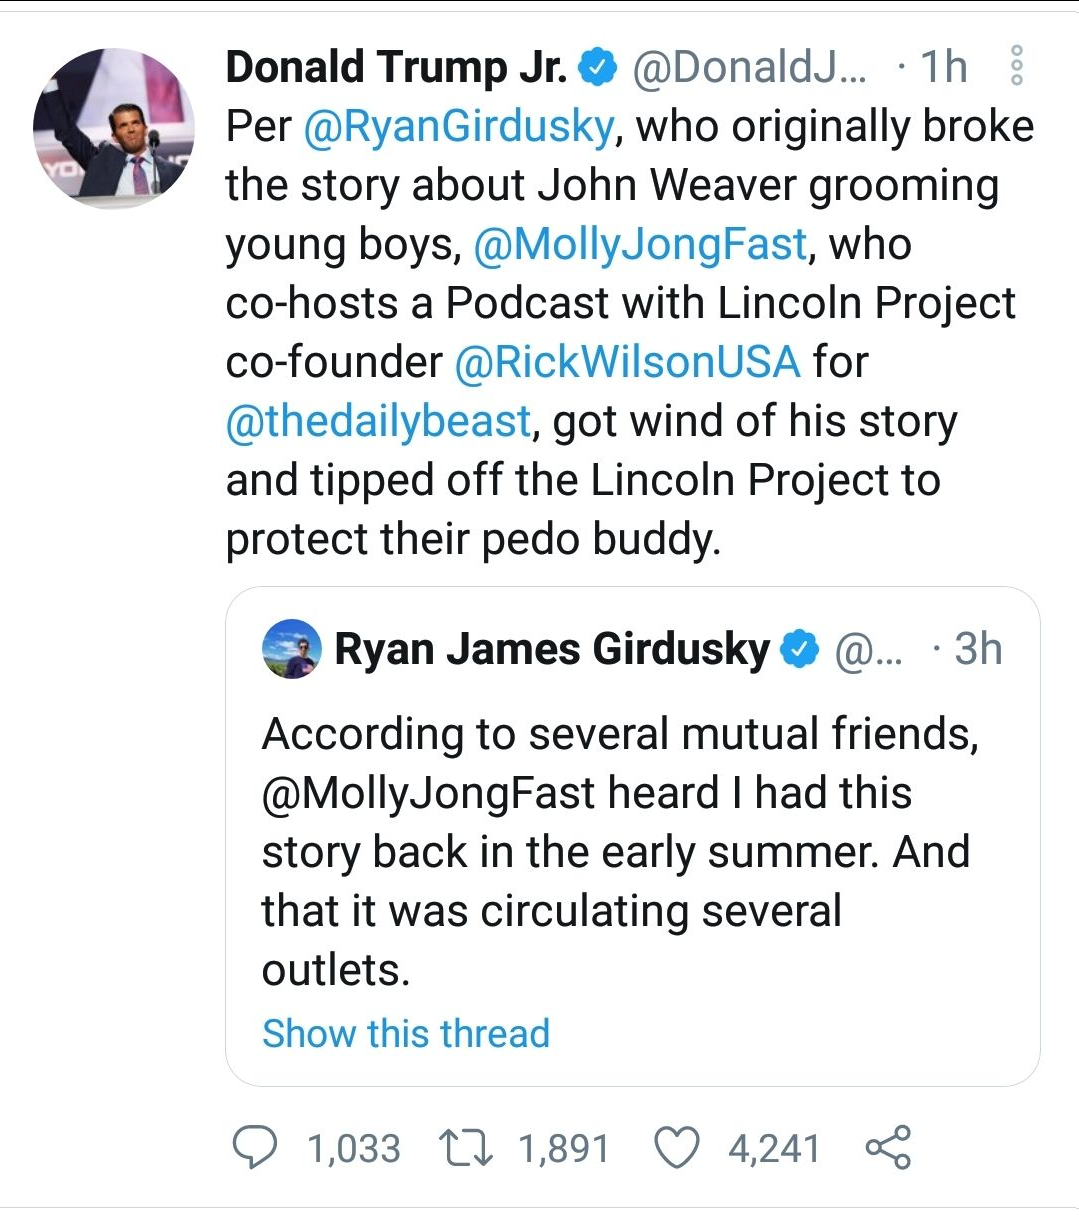Click the 3h timestamp on quoted tweet

(977, 649)
